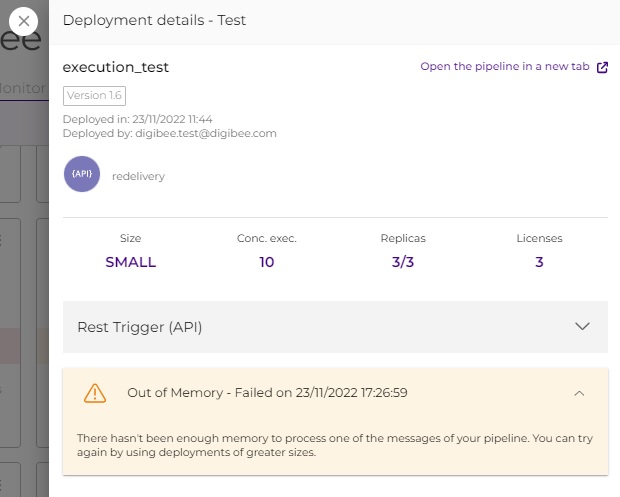The height and width of the screenshot is (497, 620).
Task: Click the SMALL deployment size value
Action: [131, 262]
